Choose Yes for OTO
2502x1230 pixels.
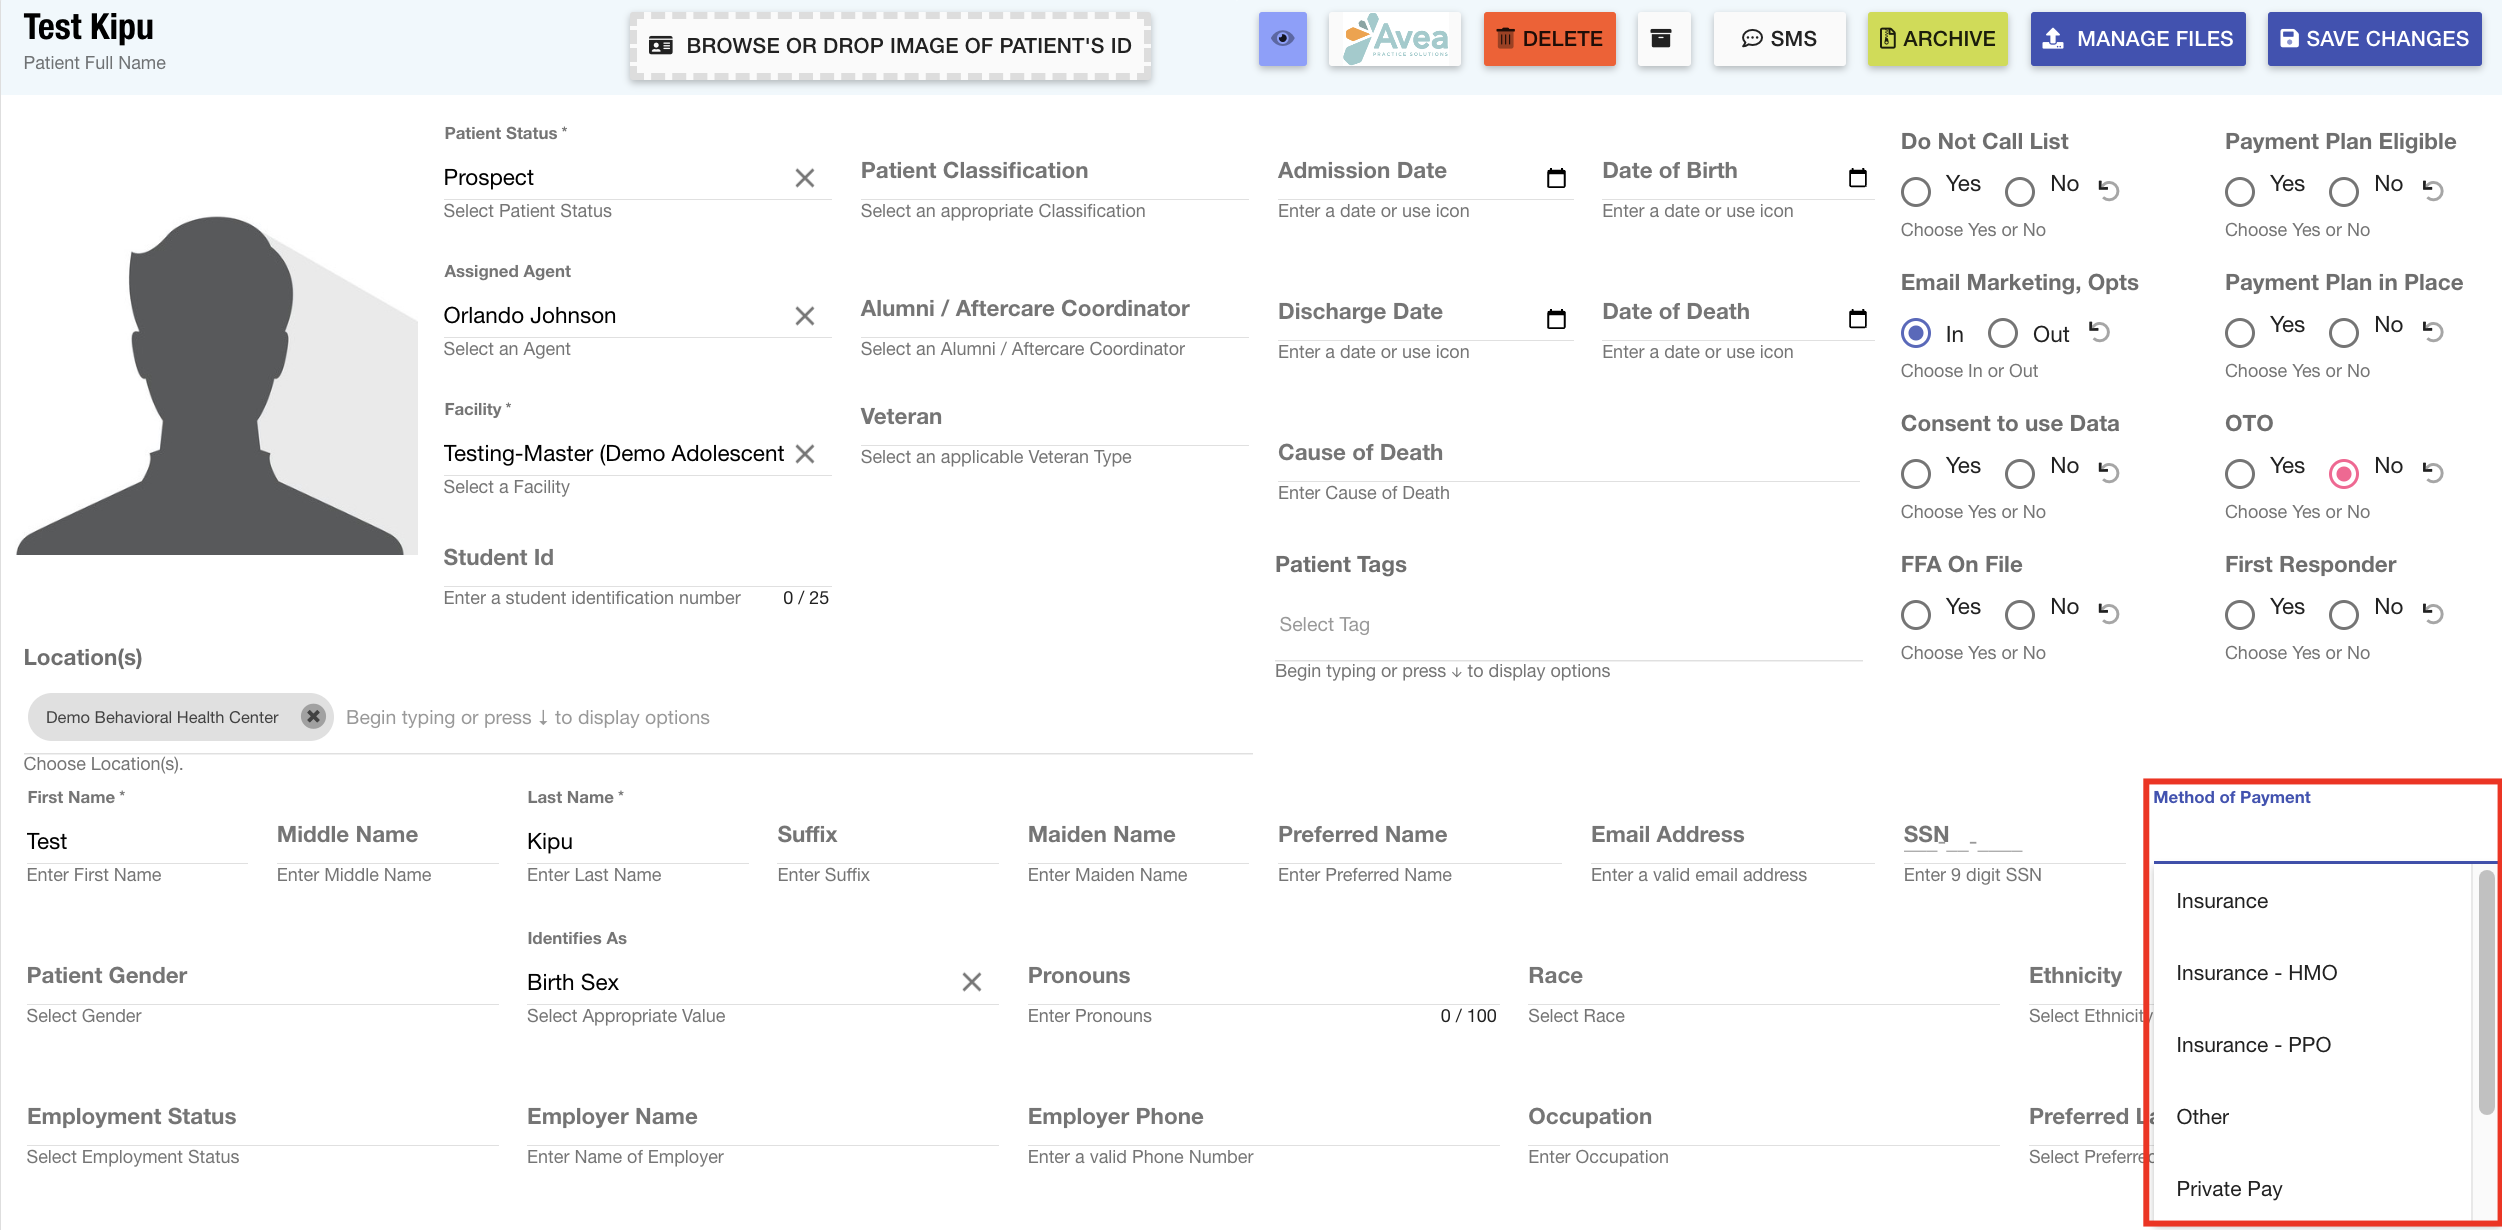click(2240, 473)
